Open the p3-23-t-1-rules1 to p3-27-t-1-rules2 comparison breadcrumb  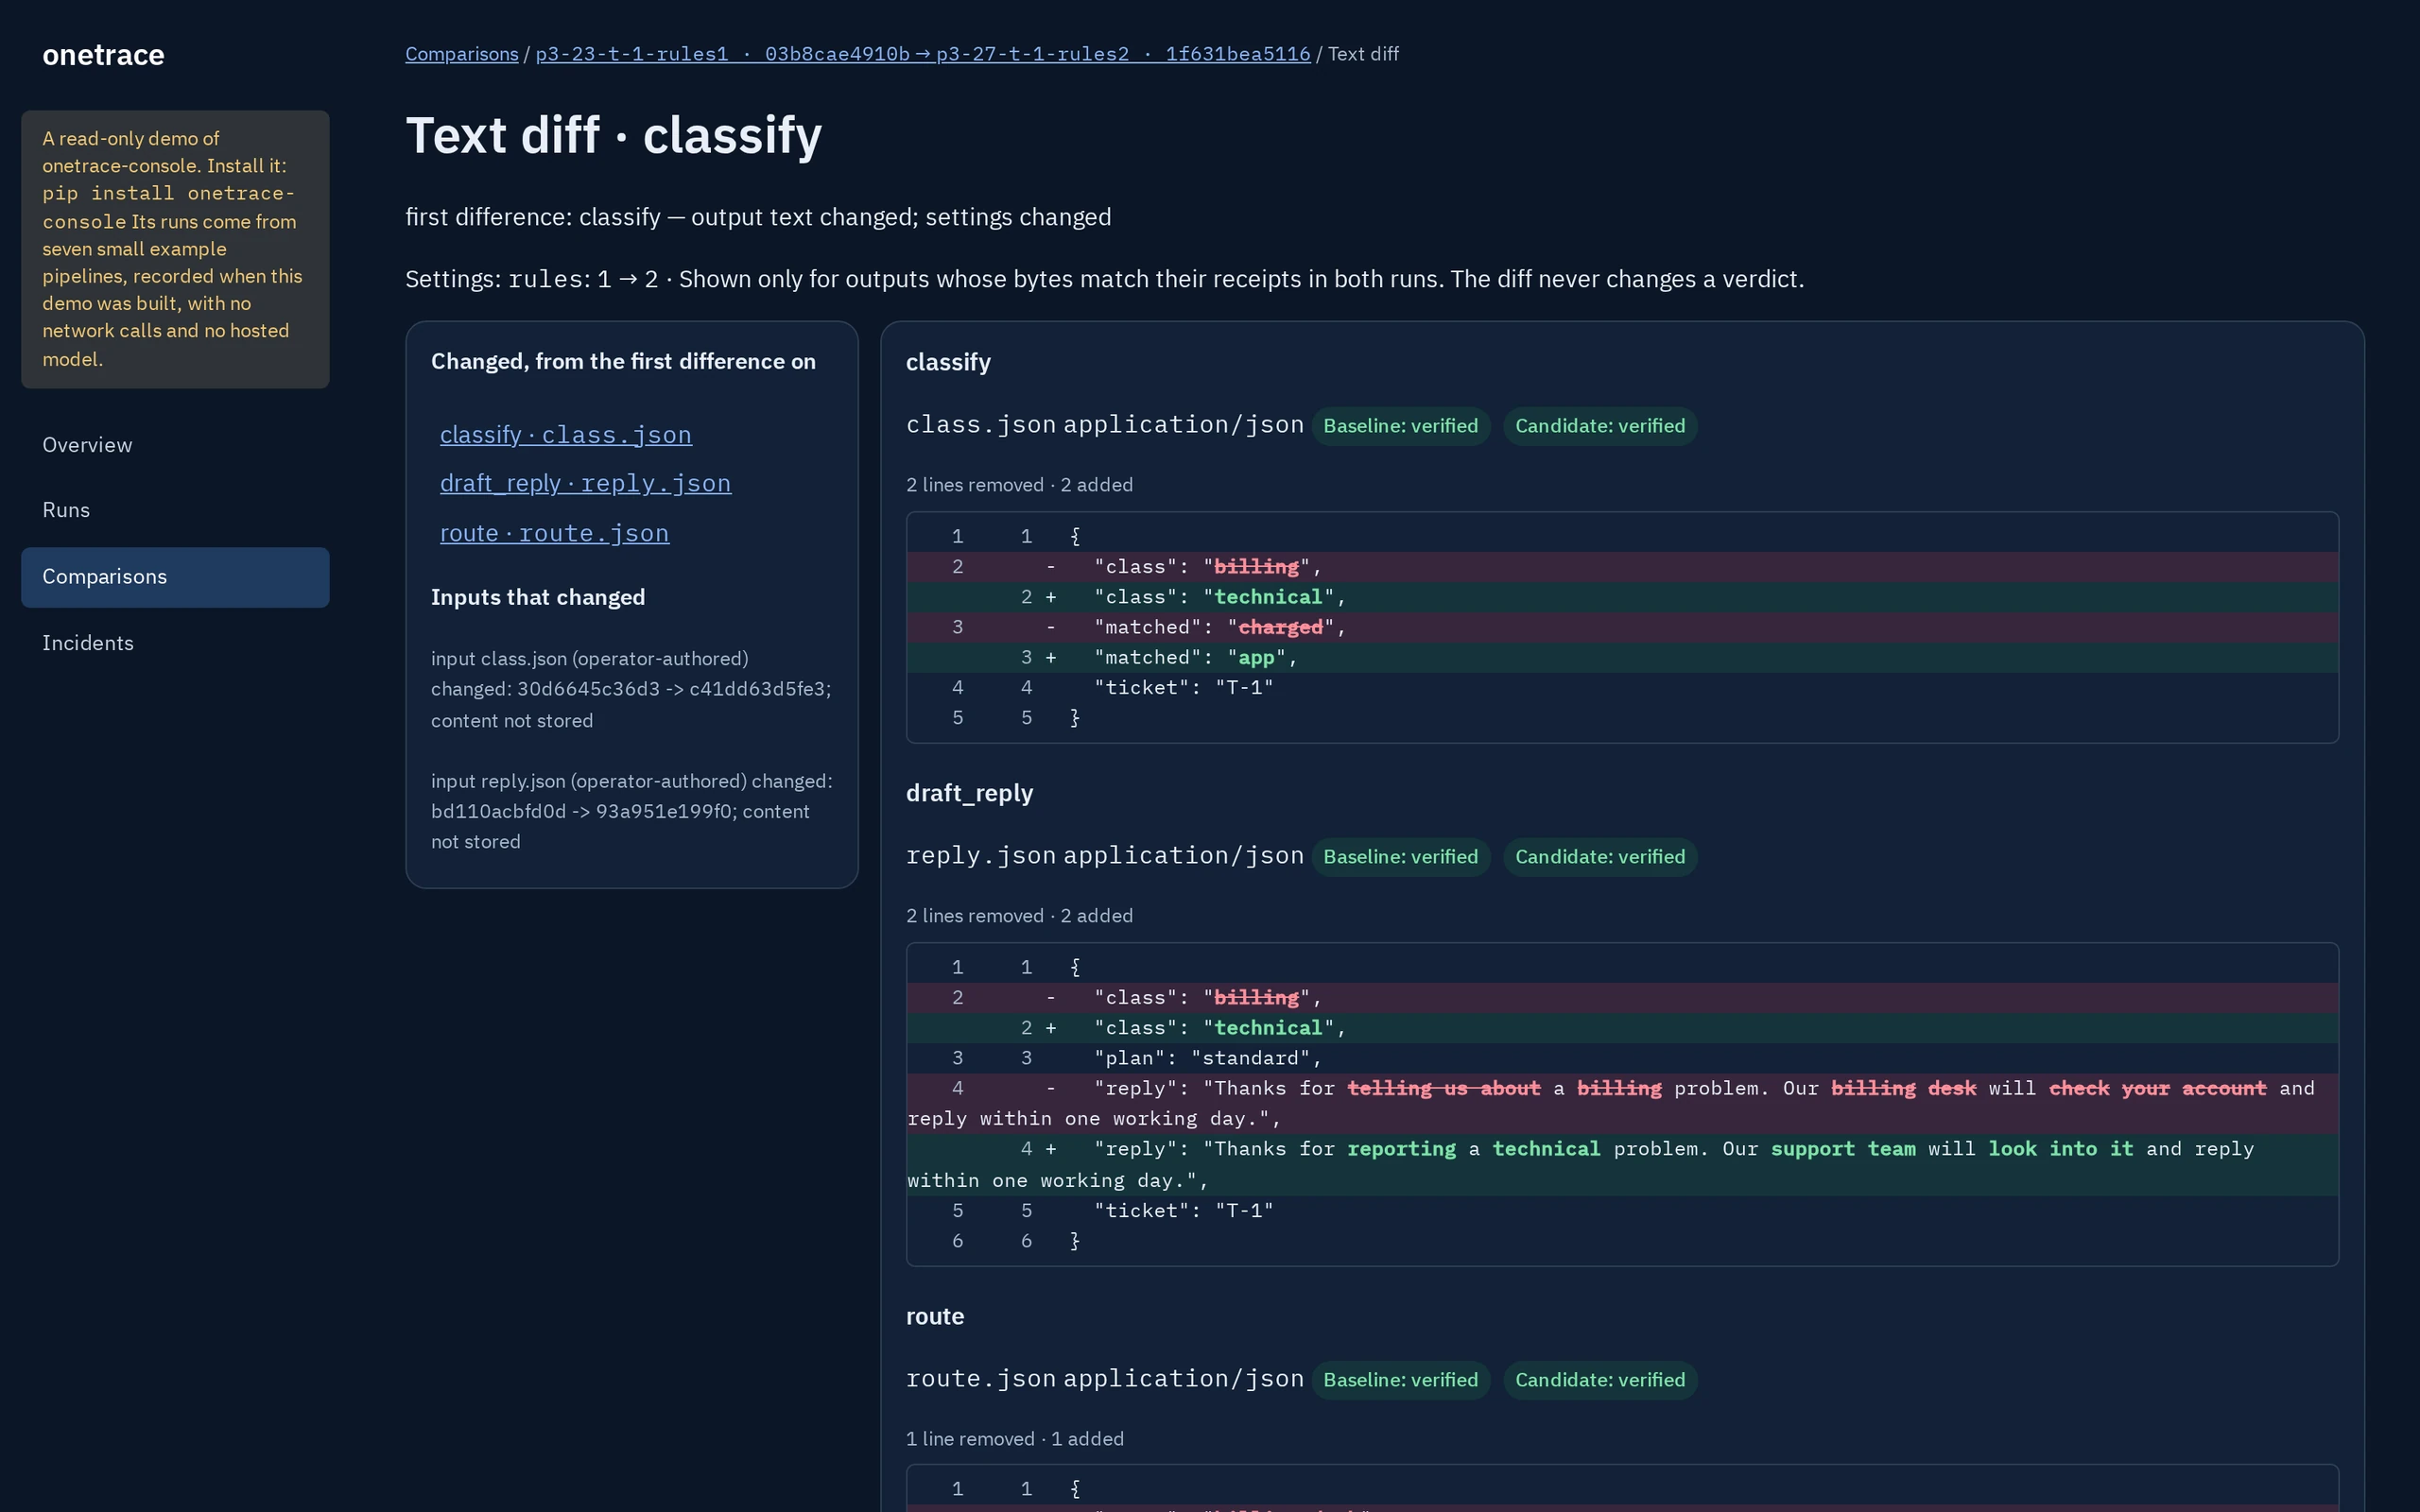pos(922,54)
